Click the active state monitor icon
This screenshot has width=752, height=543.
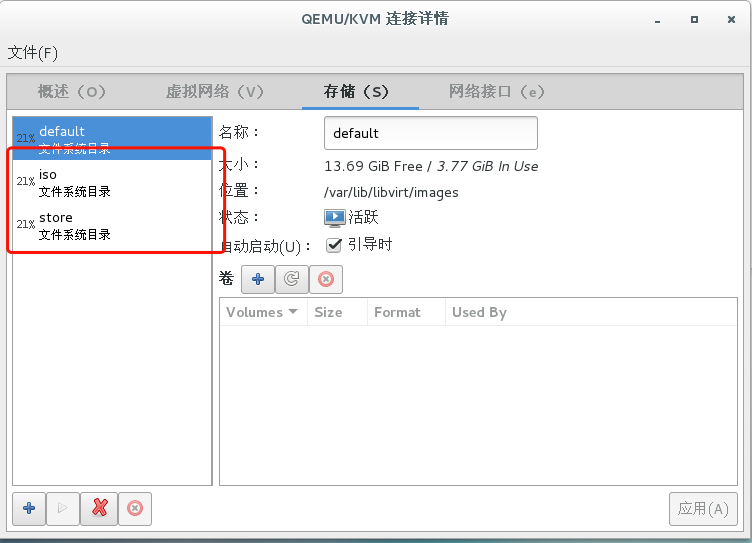(x=334, y=217)
